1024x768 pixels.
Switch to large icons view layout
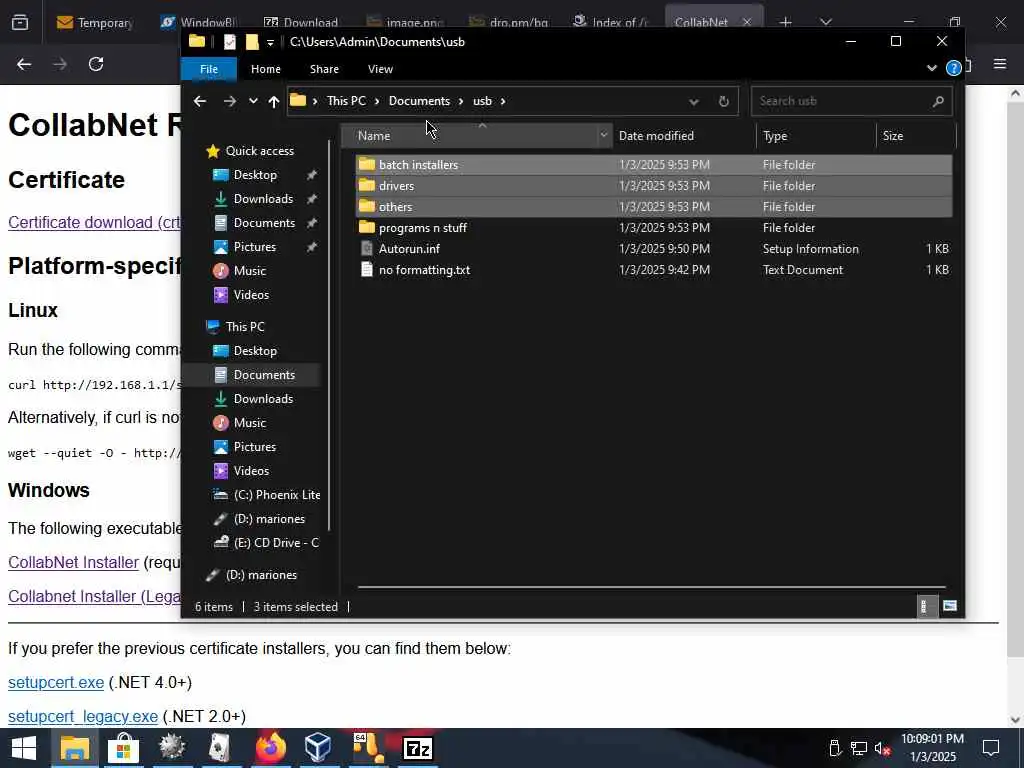click(950, 607)
